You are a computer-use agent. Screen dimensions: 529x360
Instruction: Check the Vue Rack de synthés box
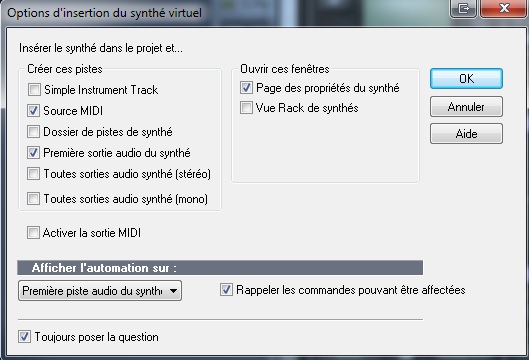point(246,108)
